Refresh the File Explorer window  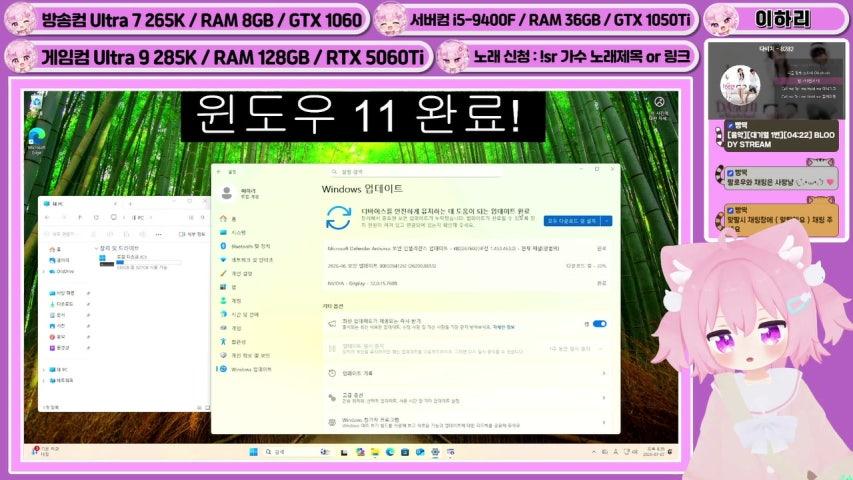click(x=96, y=217)
